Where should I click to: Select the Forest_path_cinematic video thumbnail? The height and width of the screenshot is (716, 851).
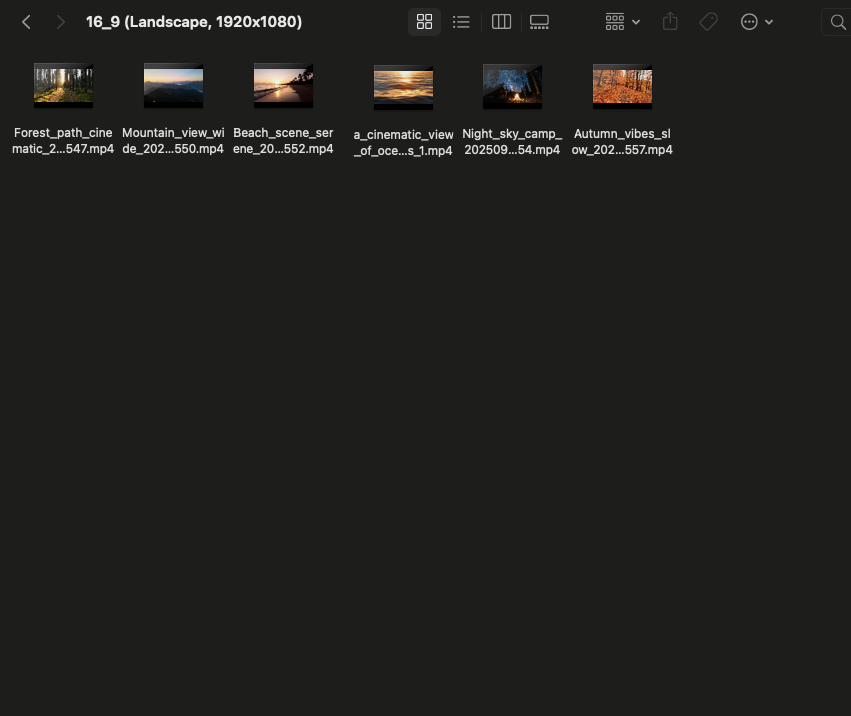point(63,86)
